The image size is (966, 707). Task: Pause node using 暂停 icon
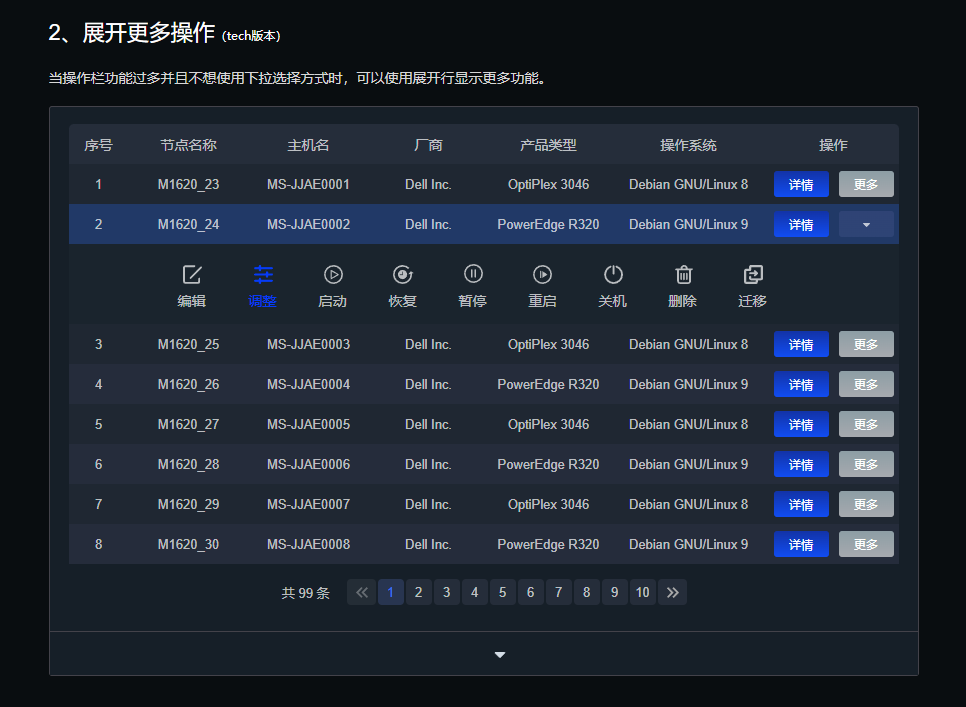pyautogui.click(x=473, y=275)
